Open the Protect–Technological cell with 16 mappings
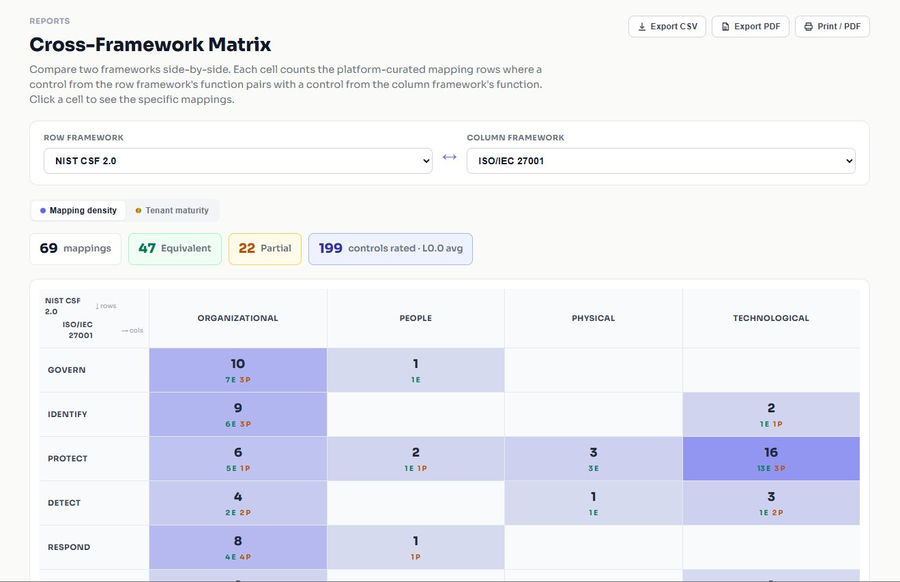The height and width of the screenshot is (582, 900). (771, 459)
